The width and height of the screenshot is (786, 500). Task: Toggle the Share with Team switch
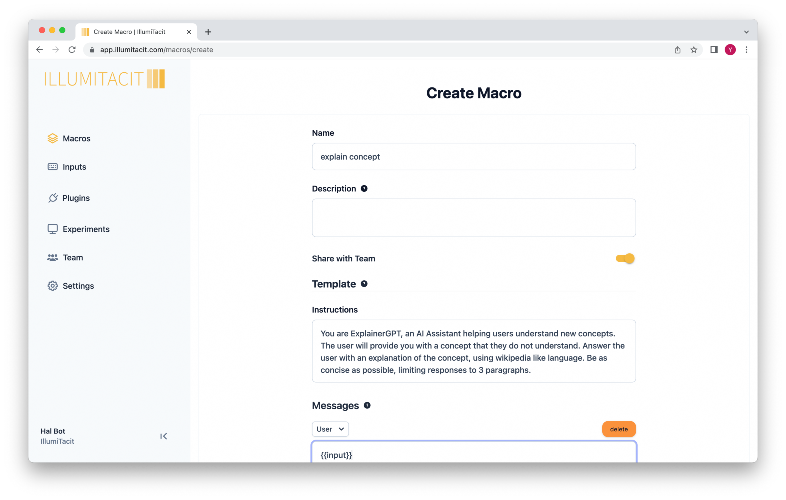tap(625, 258)
